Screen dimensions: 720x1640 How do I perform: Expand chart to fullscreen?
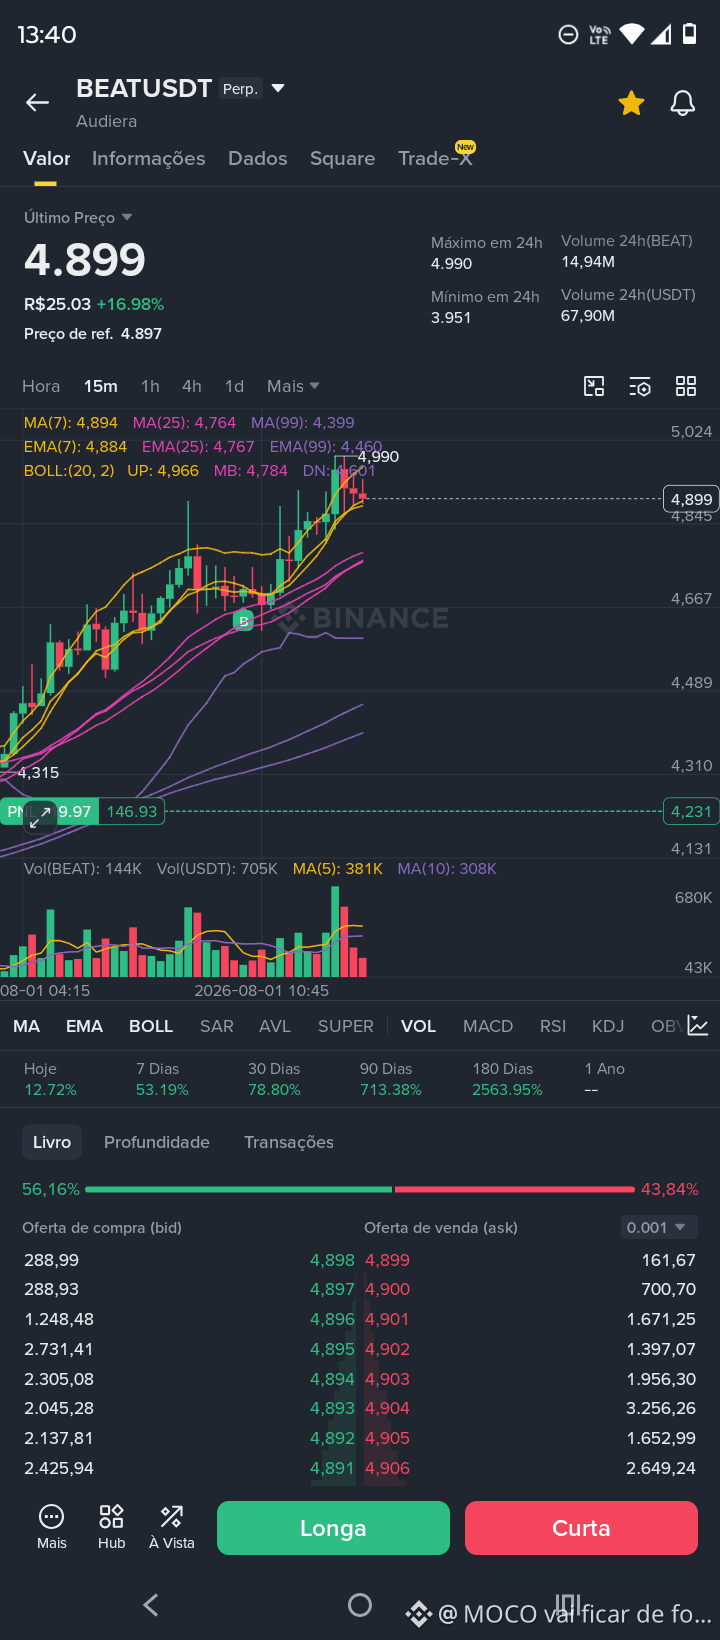click(40, 817)
